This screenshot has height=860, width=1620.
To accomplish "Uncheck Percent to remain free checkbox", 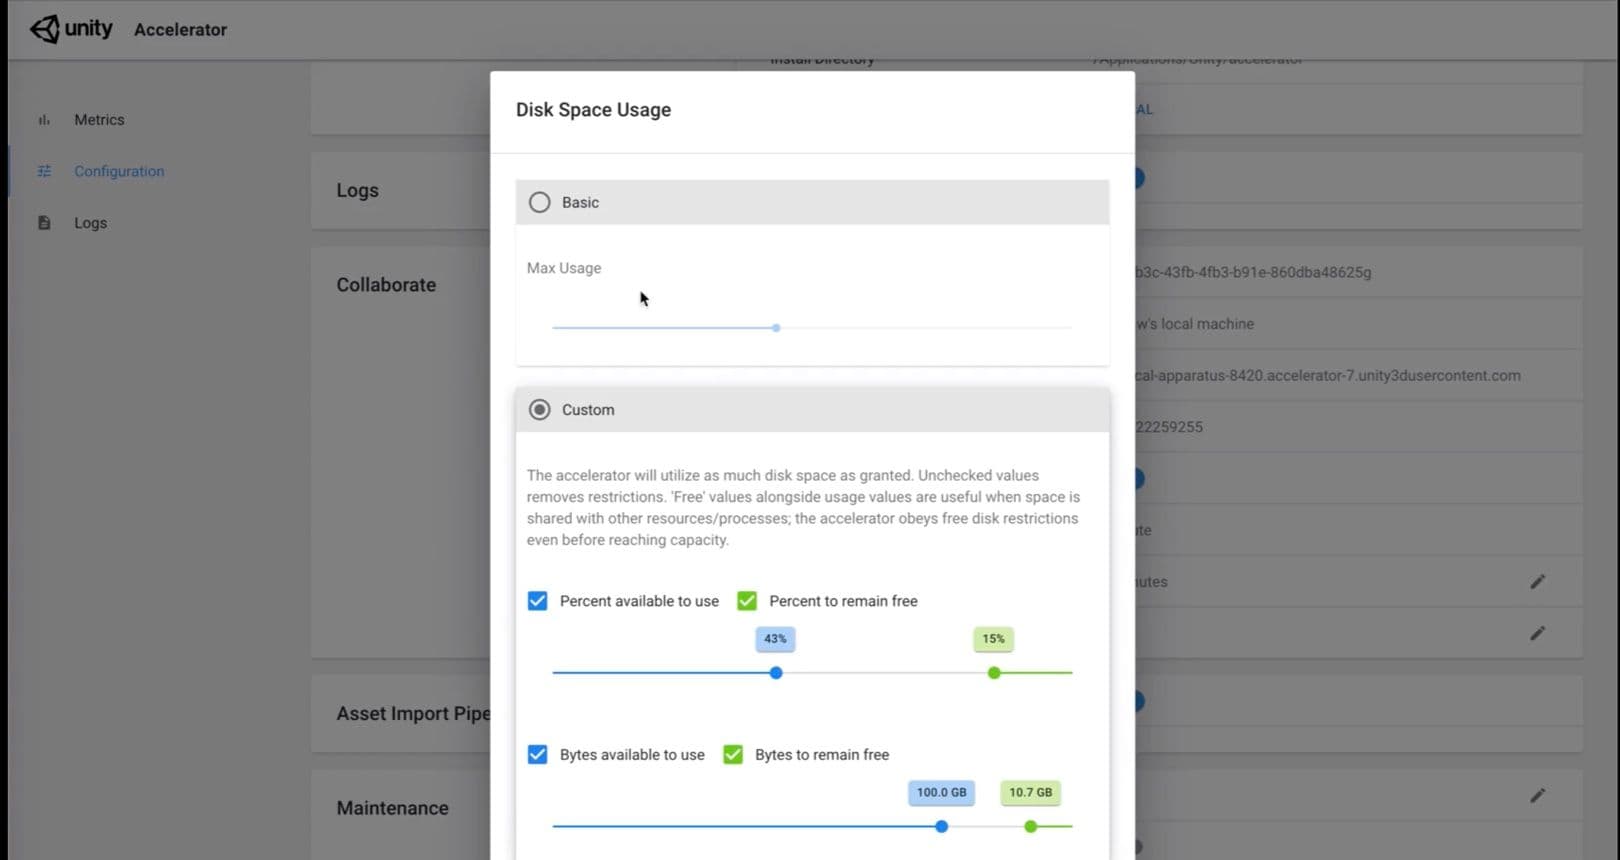I will (747, 601).
